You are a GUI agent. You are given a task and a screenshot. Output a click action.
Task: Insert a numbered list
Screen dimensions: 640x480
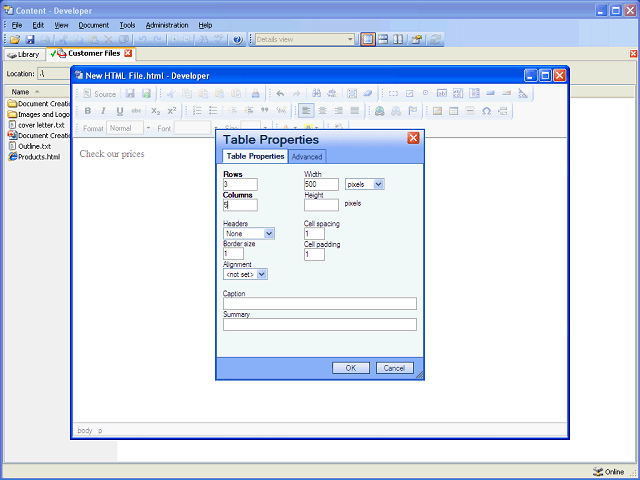coord(197,111)
